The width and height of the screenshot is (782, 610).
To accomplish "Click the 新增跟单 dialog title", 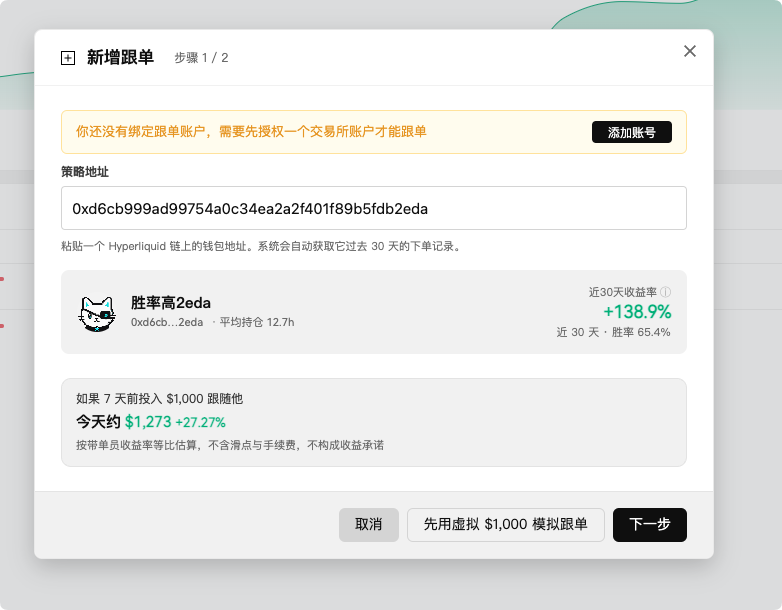I will pos(120,57).
